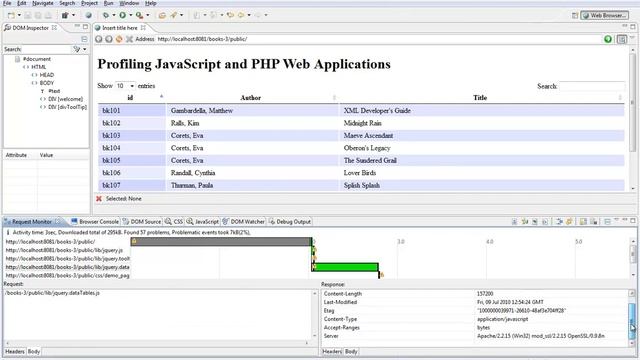Open the Request pane Body tab
This screenshot has width=640, height=360.
[x=33, y=351]
